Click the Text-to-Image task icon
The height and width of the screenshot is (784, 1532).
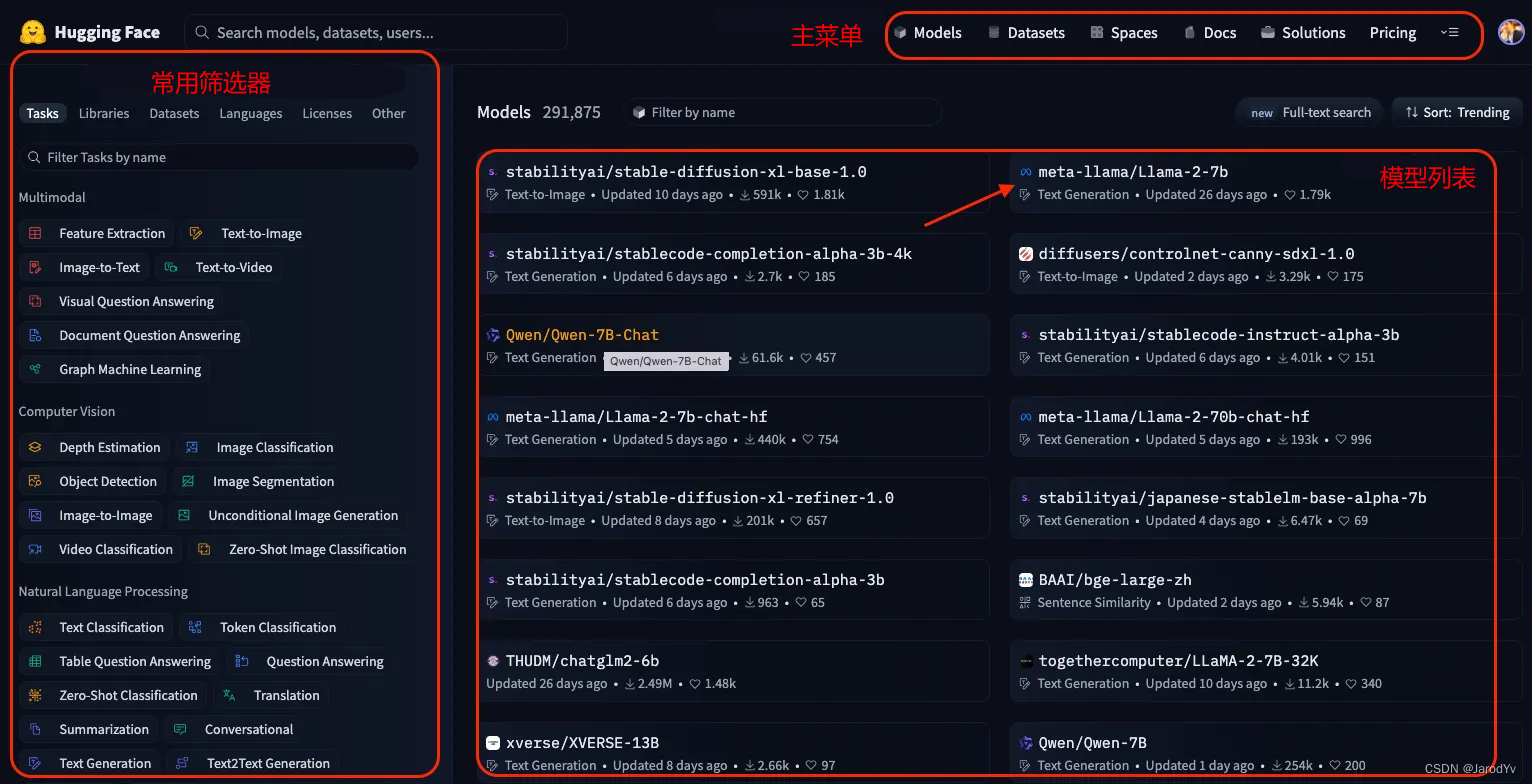pyautogui.click(x=197, y=233)
